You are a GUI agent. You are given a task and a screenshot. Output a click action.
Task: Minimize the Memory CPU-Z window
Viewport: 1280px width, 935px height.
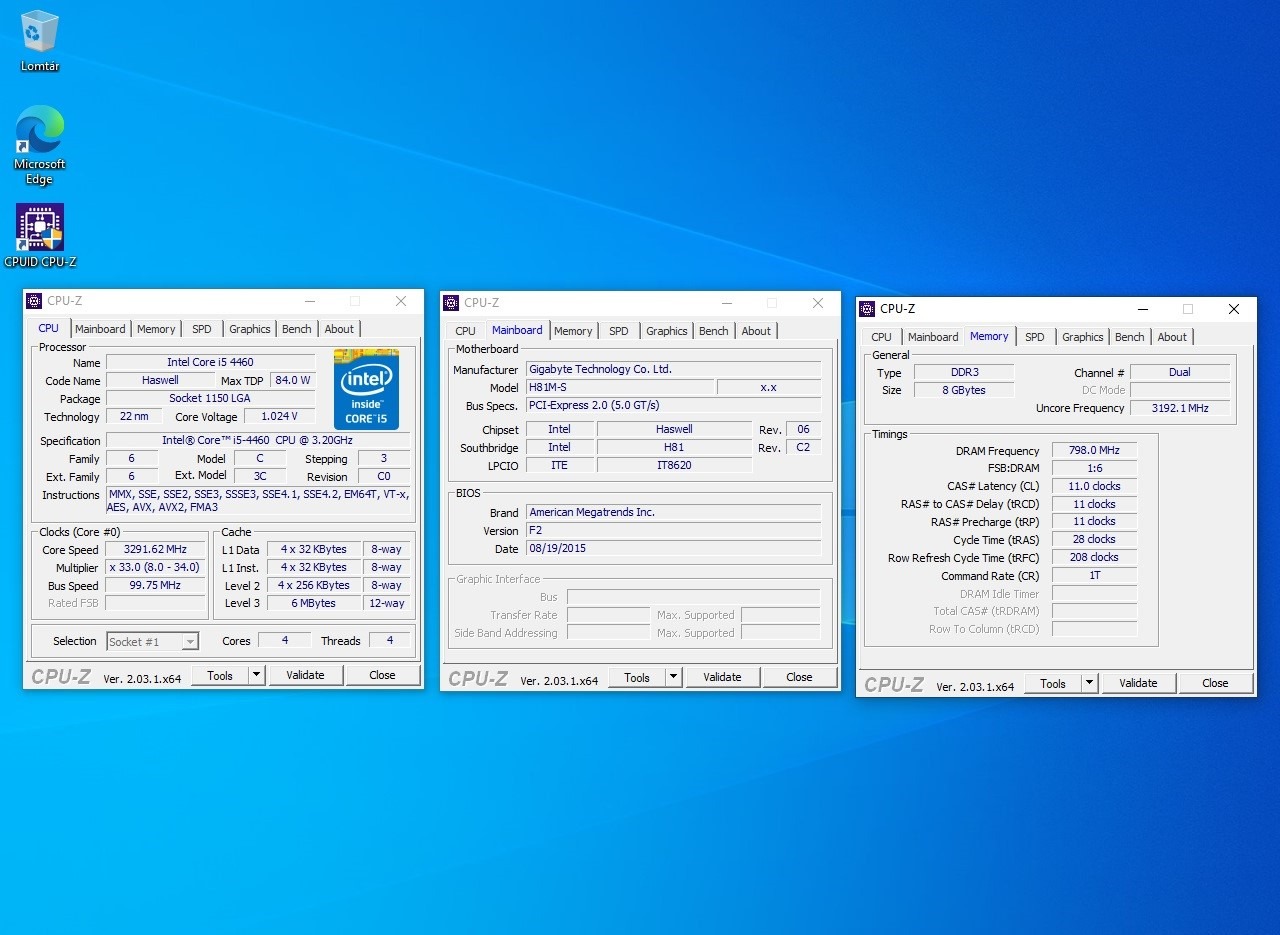click(1143, 309)
